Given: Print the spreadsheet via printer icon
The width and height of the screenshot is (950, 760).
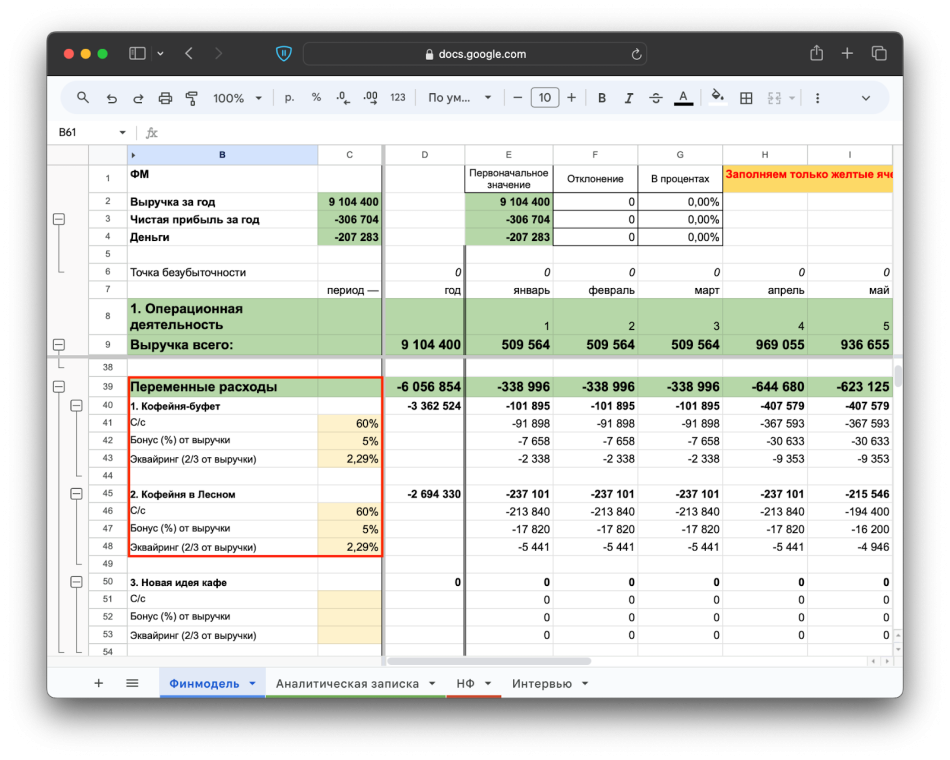Looking at the screenshot, I should click(x=165, y=98).
